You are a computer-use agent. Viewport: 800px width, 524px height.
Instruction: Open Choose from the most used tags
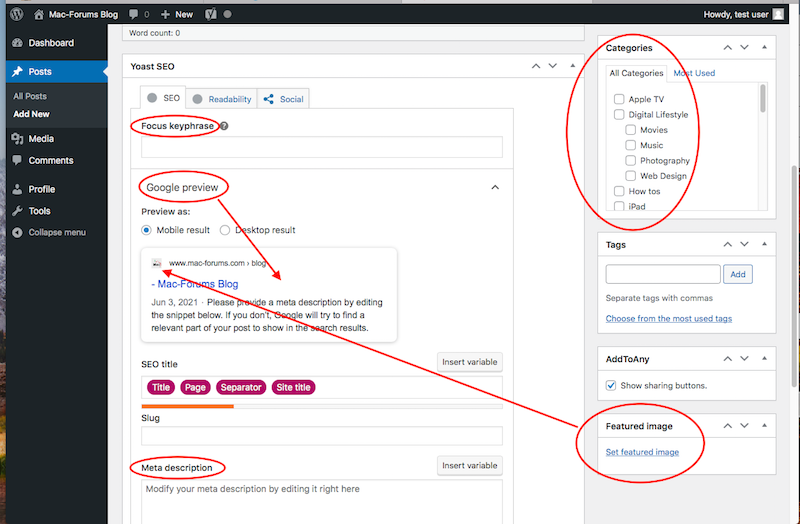[x=668, y=318]
